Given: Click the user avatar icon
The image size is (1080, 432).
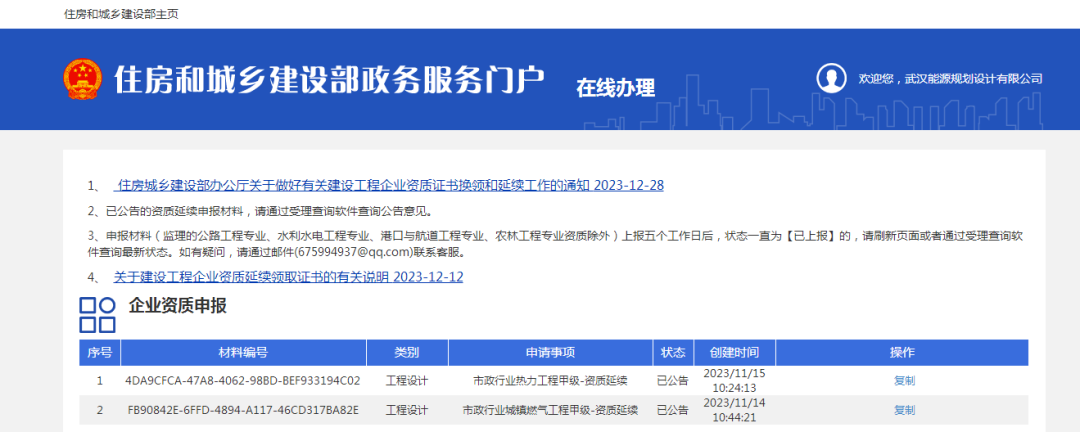Looking at the screenshot, I should [831, 78].
